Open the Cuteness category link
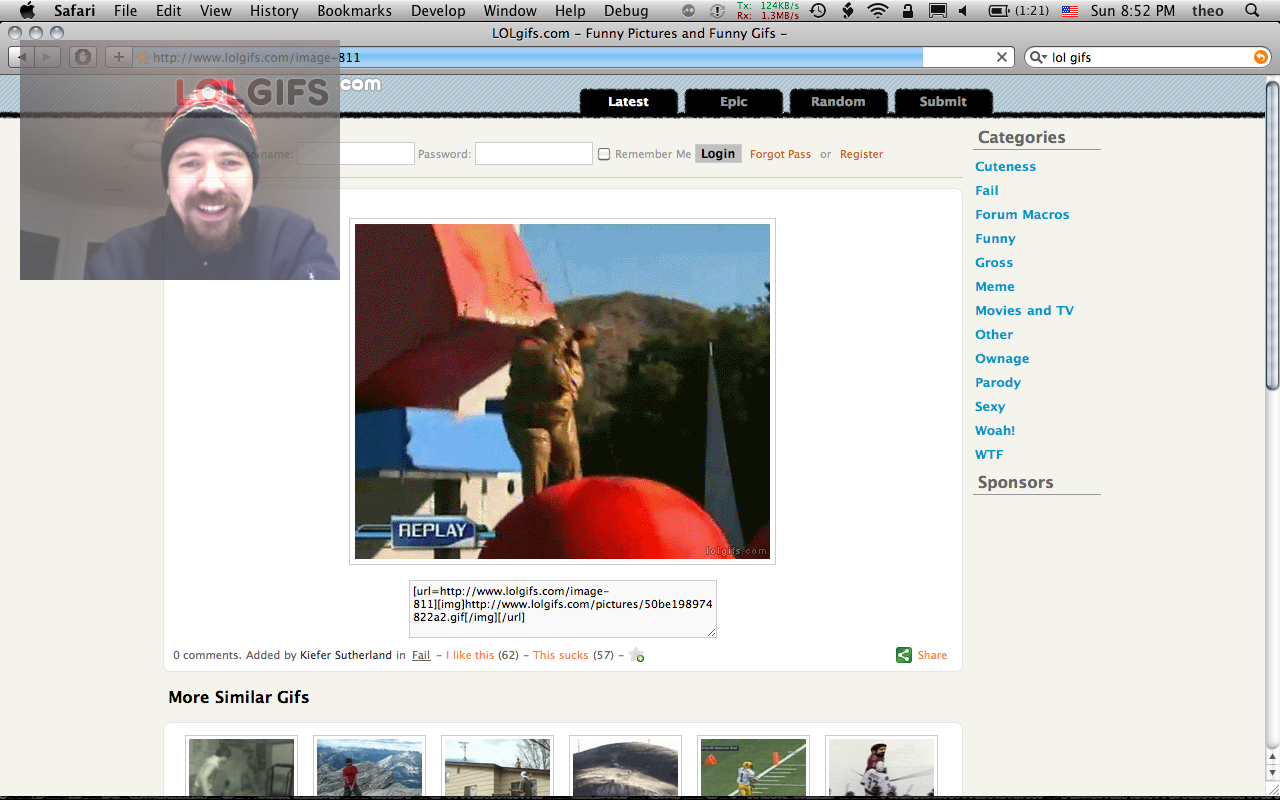This screenshot has height=800, width=1280. [x=1005, y=166]
